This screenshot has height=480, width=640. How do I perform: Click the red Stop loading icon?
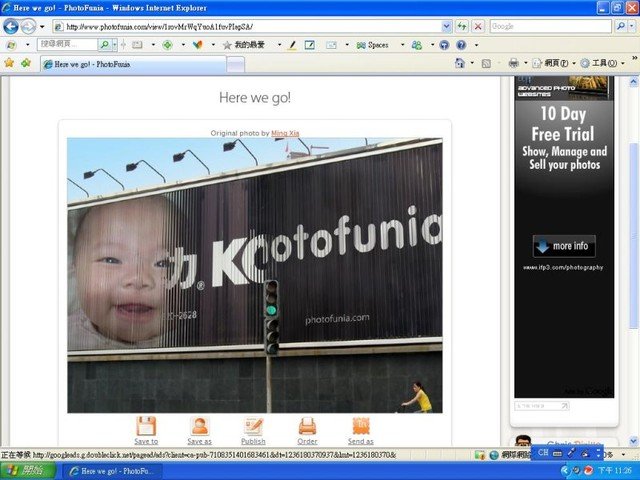[478, 27]
